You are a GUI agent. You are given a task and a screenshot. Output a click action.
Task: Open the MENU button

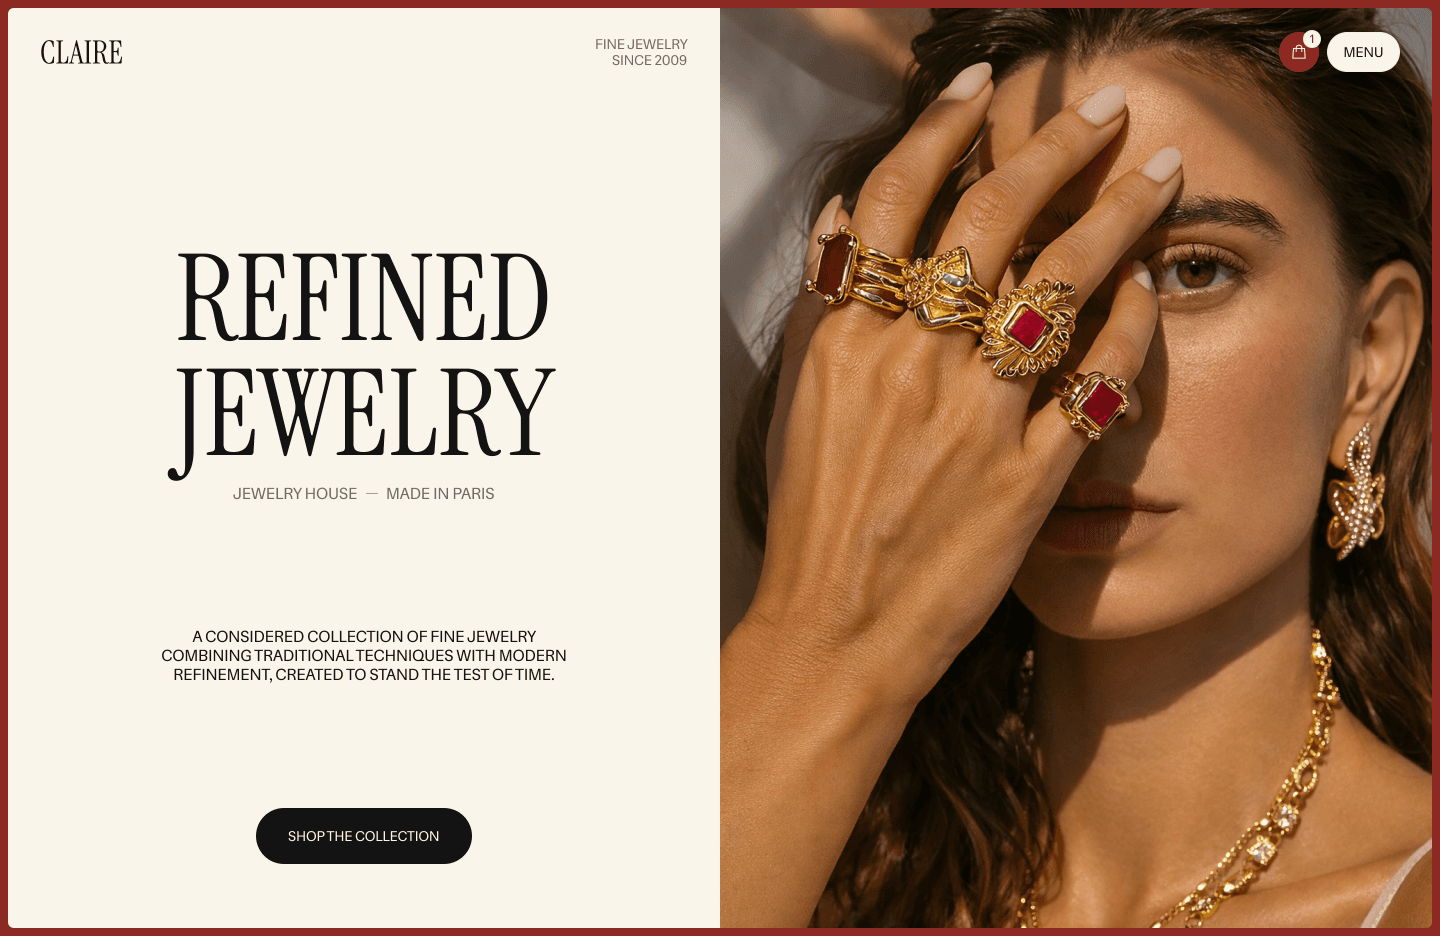1363,52
